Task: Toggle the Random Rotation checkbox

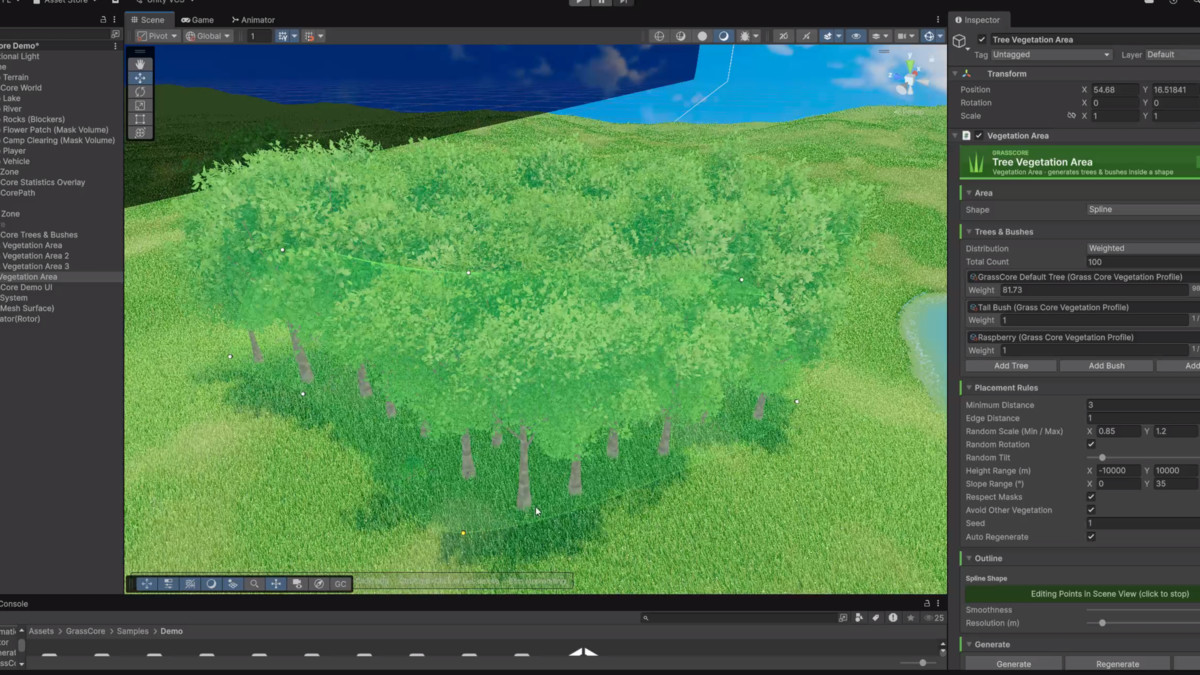Action: (1091, 444)
